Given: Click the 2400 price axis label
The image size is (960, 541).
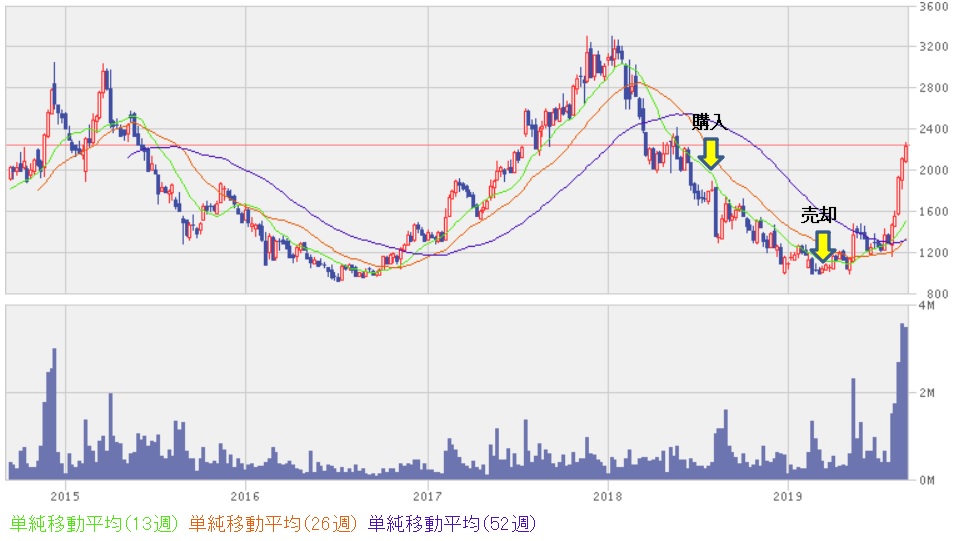Looking at the screenshot, I should point(934,129).
